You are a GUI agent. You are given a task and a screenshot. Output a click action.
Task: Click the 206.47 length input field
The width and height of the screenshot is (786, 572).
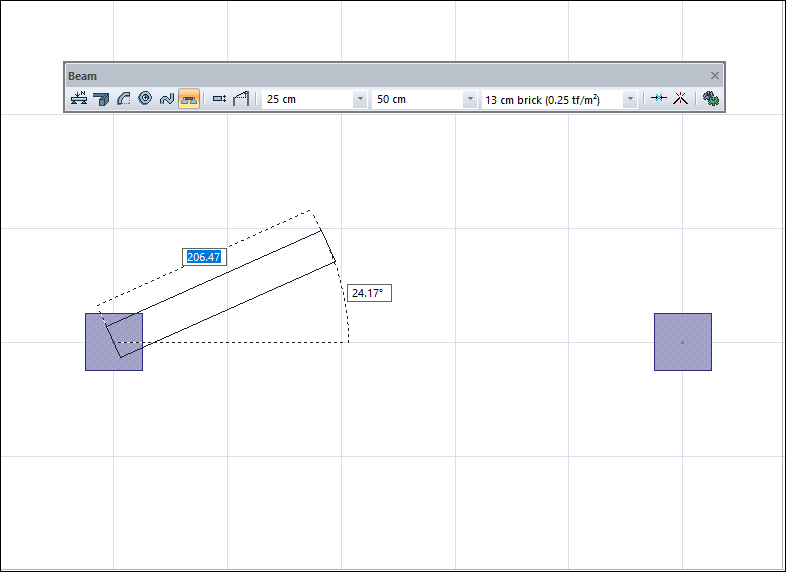203,257
